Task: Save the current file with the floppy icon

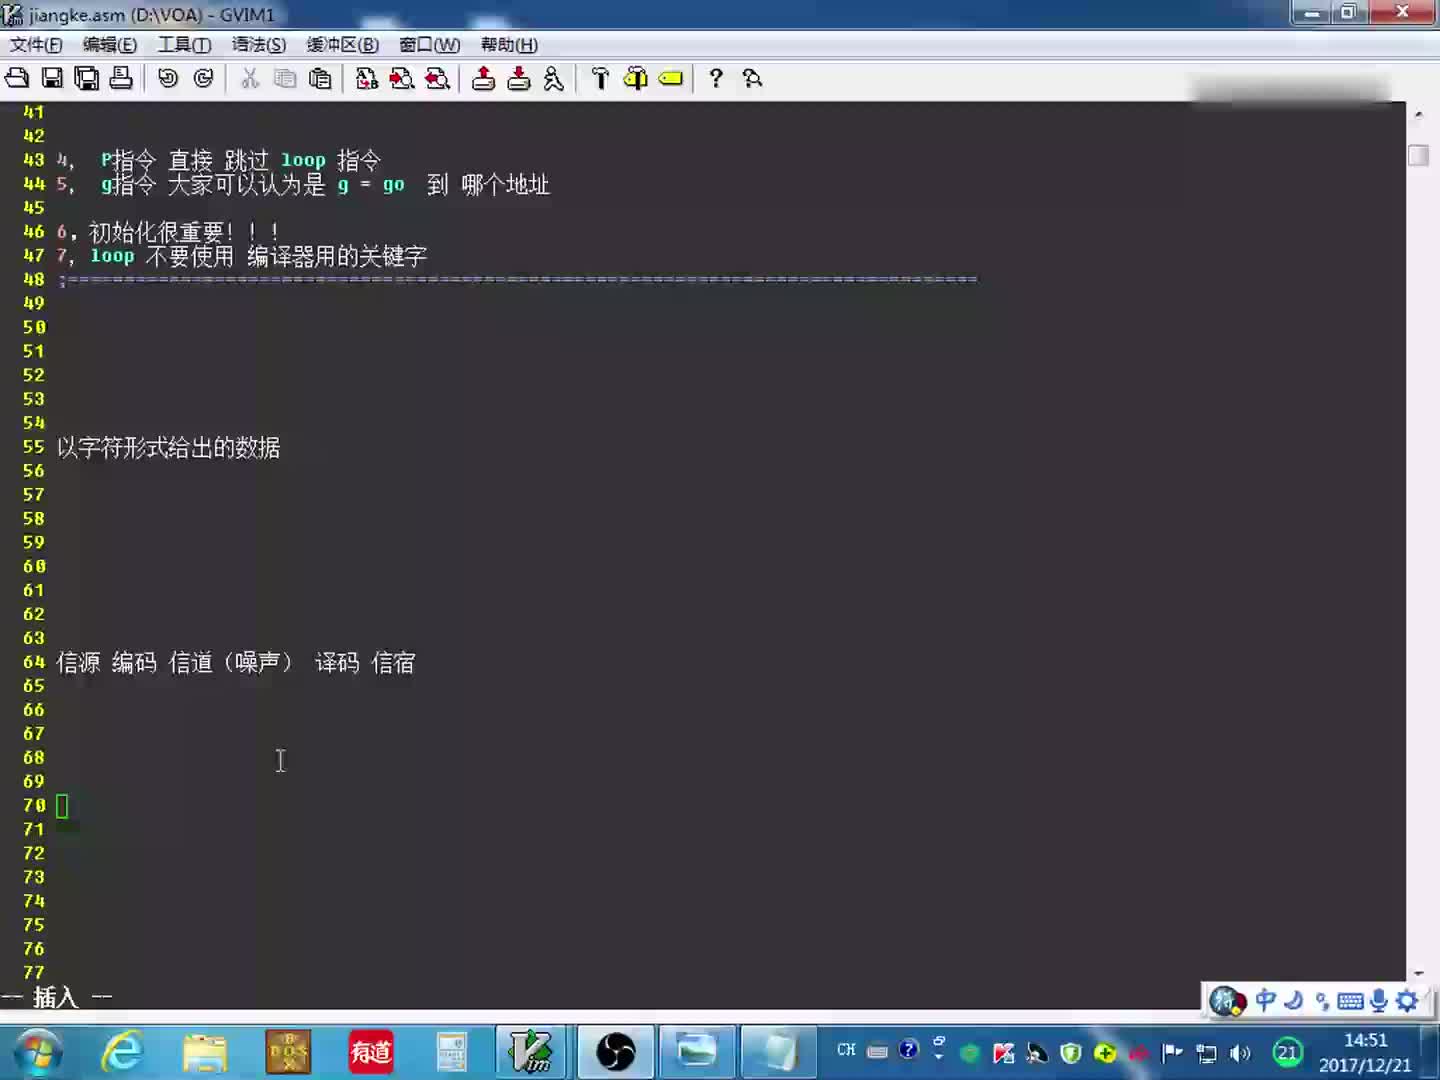Action: [52, 78]
